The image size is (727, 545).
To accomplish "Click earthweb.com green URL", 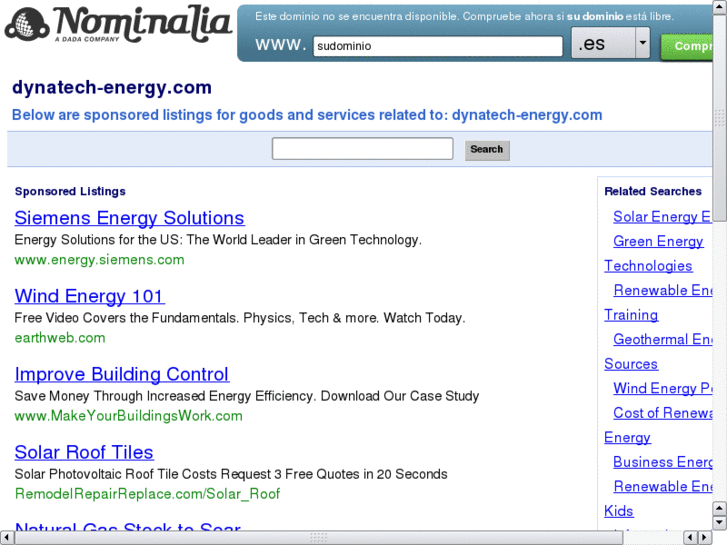I will pos(60,338).
